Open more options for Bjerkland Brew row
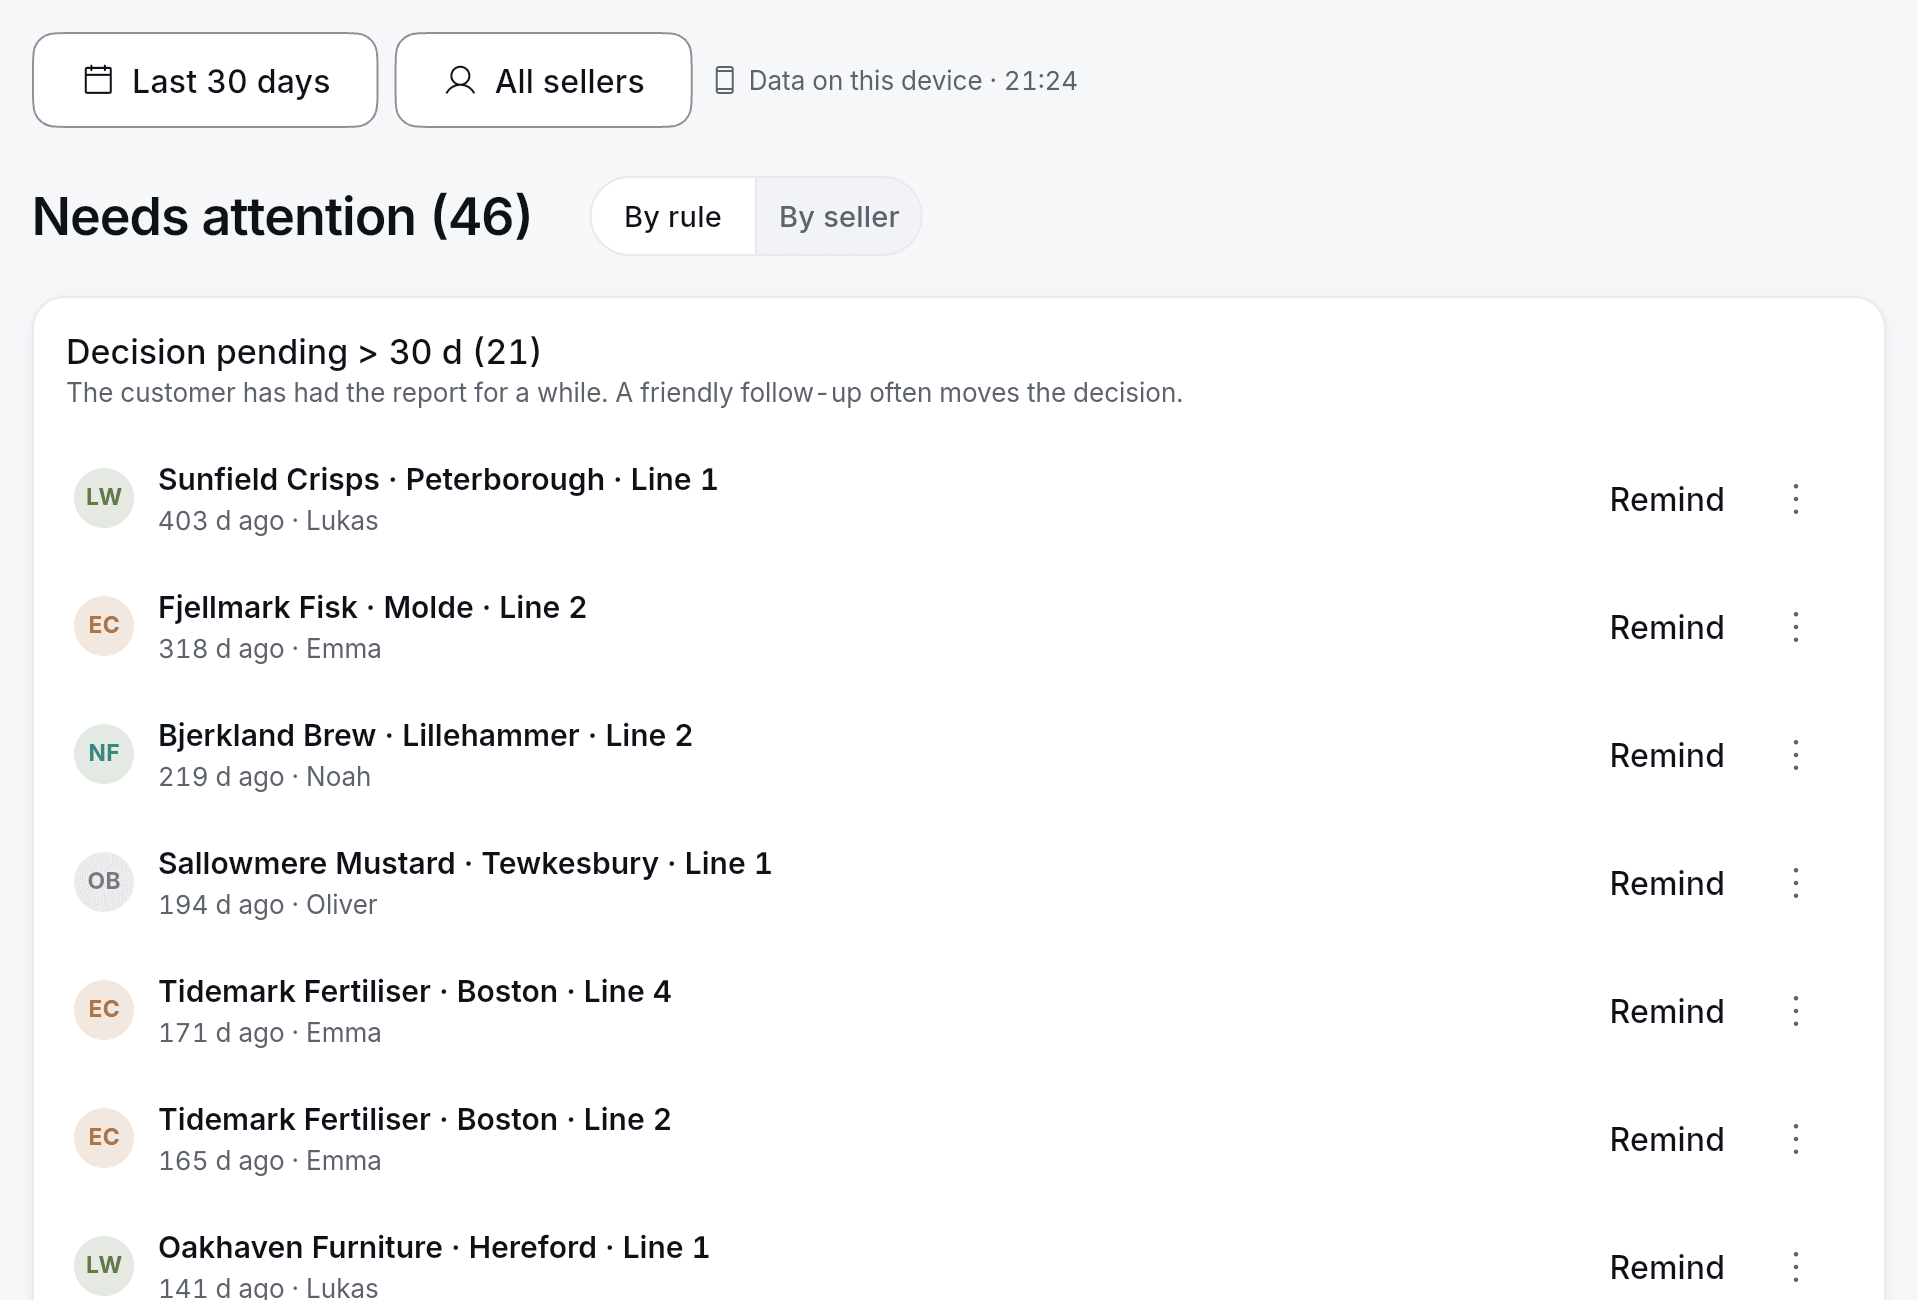The image size is (1918, 1300). coord(1796,755)
